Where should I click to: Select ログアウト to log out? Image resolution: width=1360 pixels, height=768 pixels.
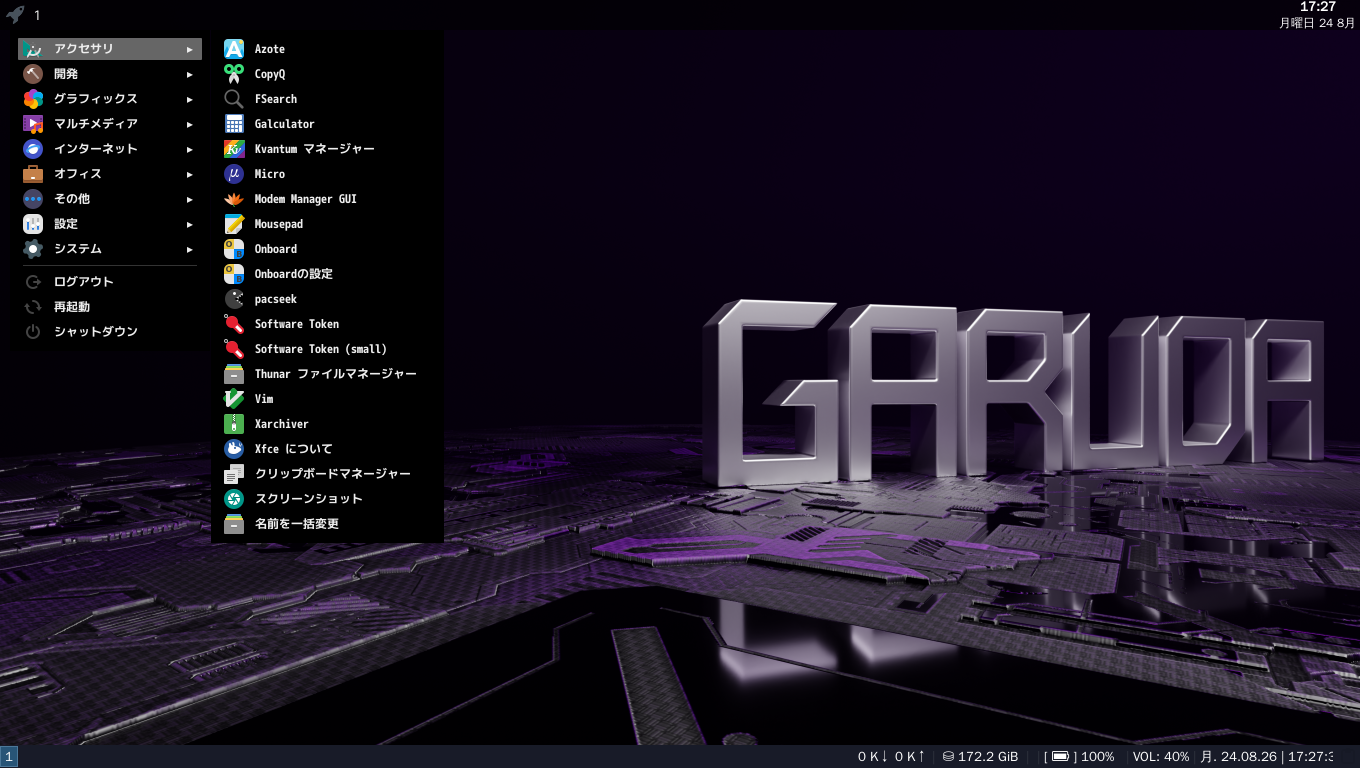coord(110,282)
